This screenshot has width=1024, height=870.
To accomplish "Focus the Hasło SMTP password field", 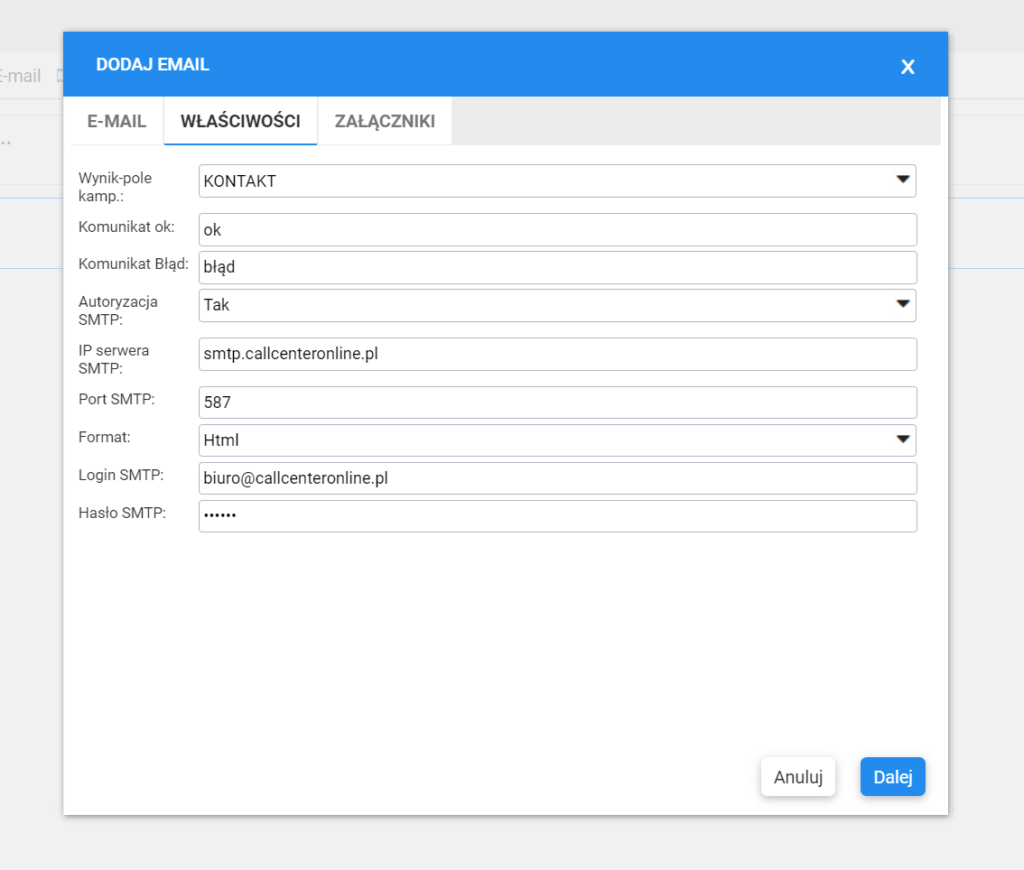I will [557, 516].
